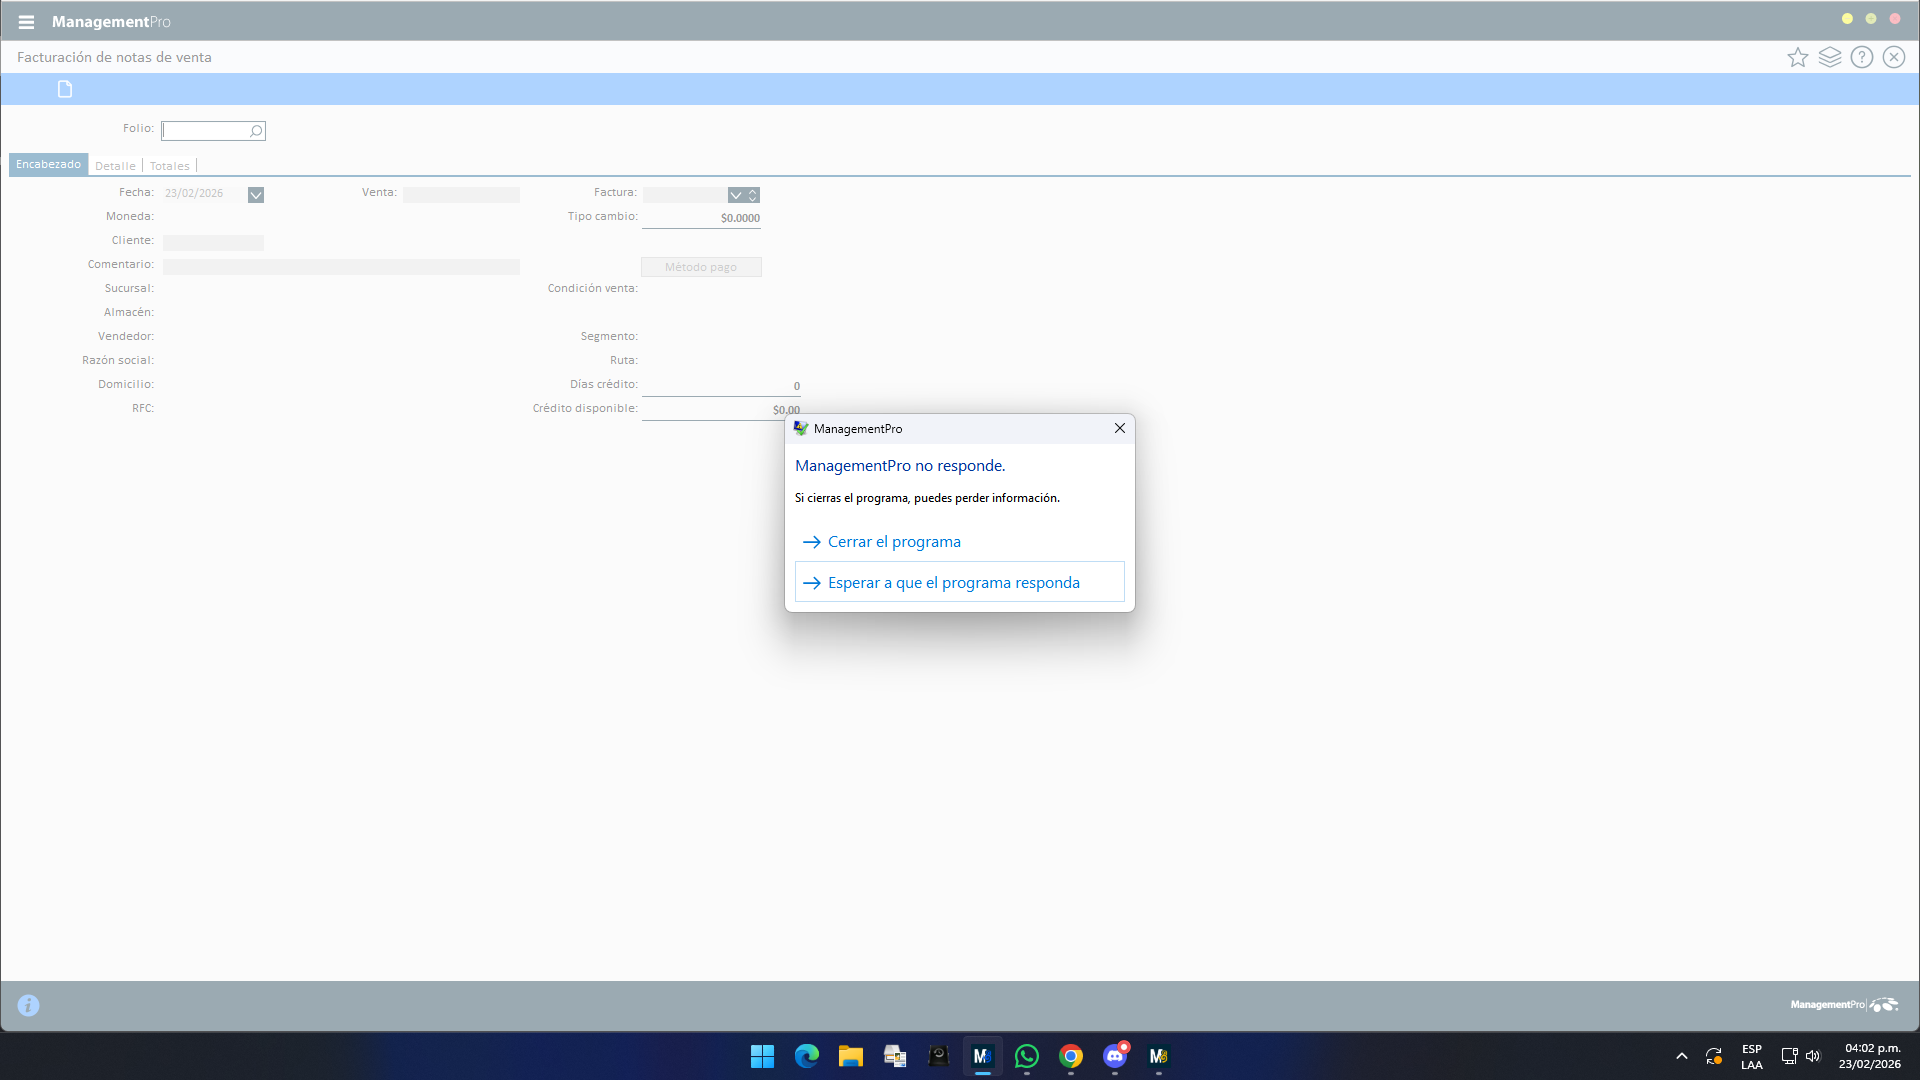Open WhatsApp from the taskbar

coord(1027,1056)
